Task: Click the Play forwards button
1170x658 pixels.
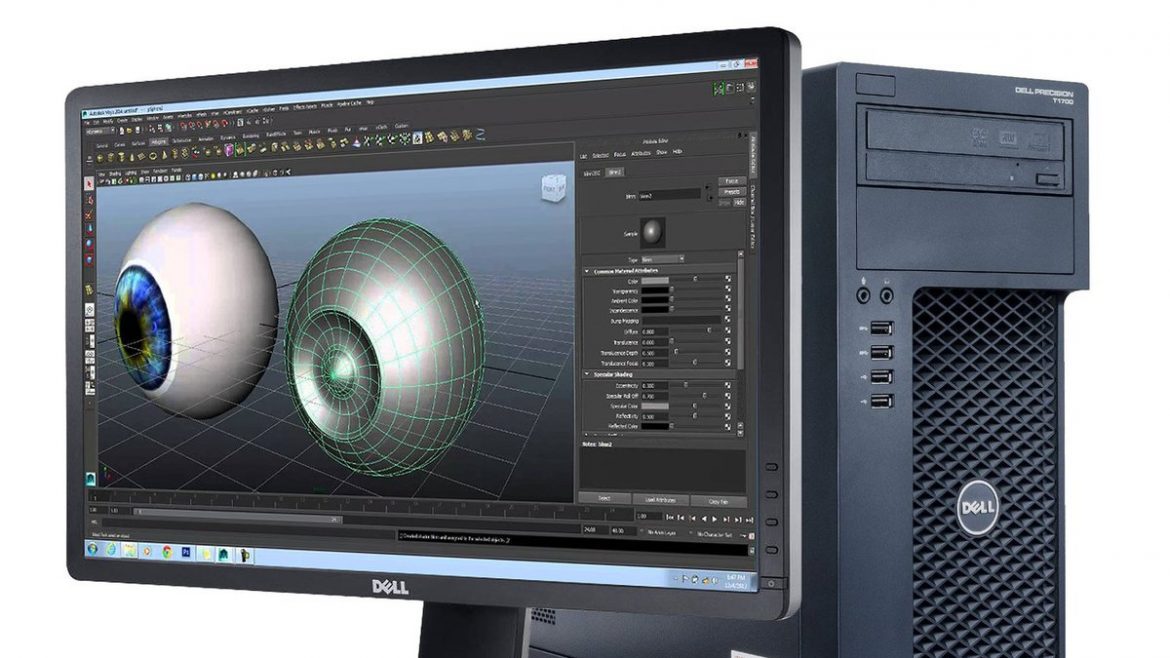Action: click(715, 518)
